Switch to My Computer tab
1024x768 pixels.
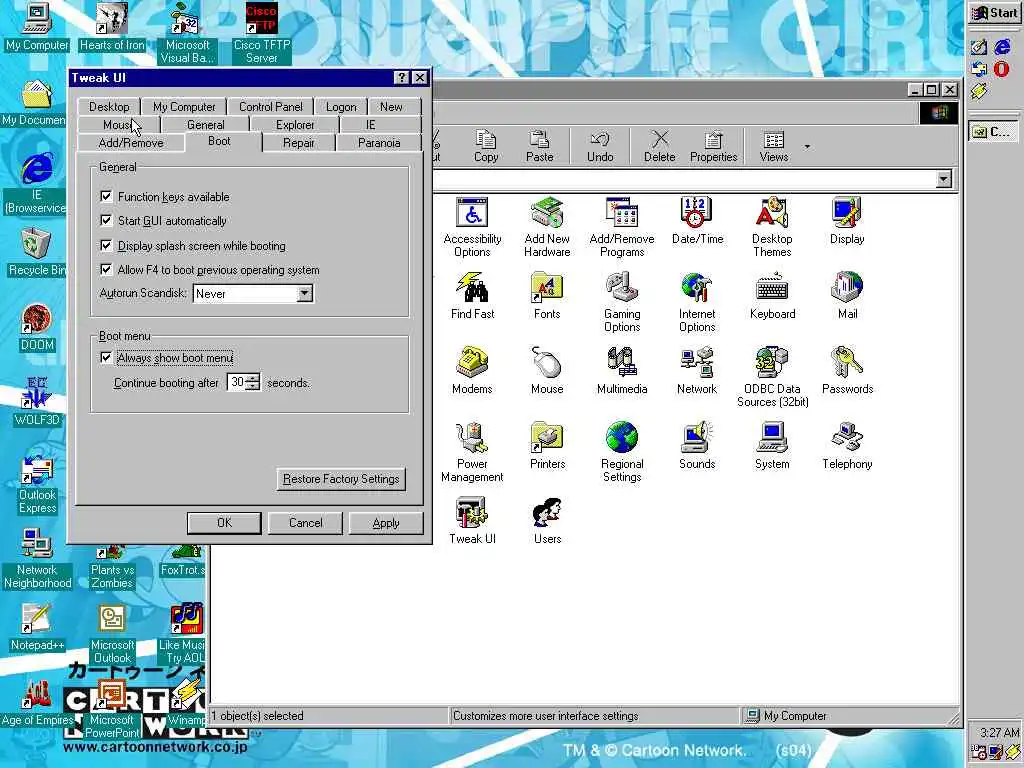click(x=184, y=106)
